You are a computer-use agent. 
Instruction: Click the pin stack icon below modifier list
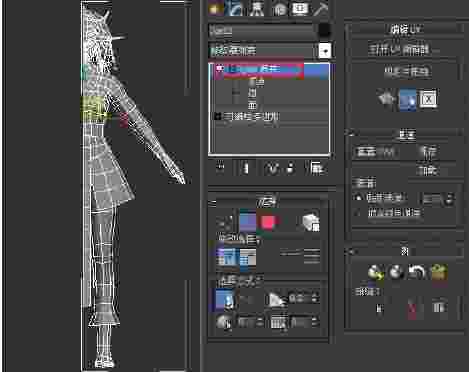point(220,168)
